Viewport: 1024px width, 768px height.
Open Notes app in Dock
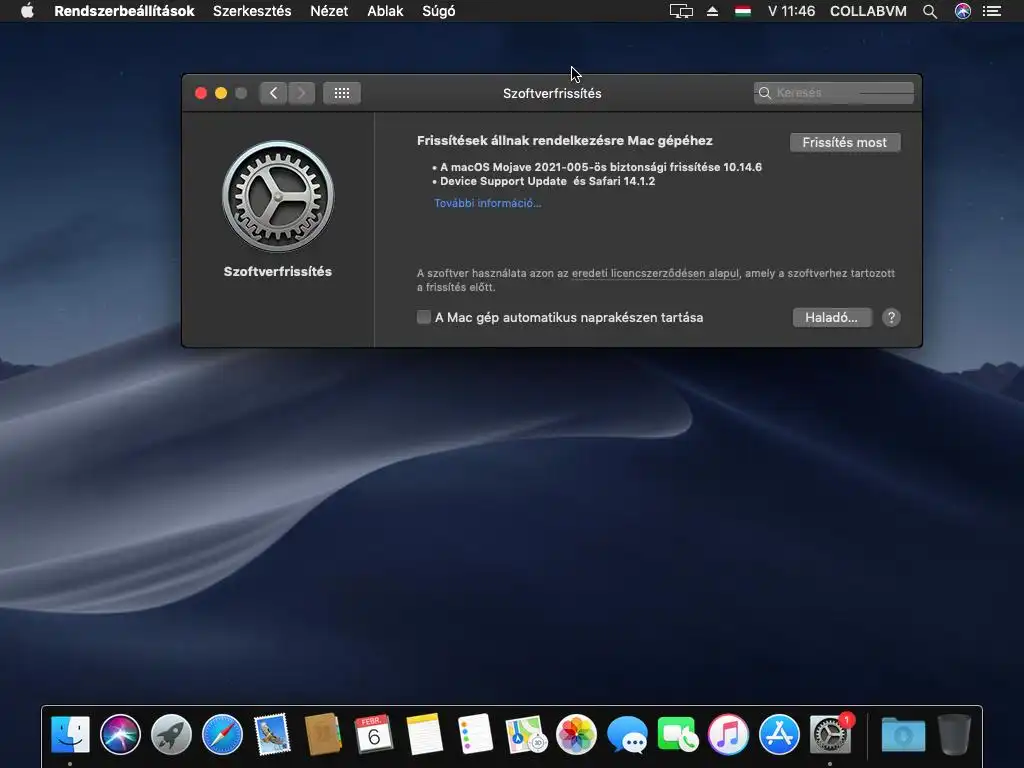pos(424,735)
